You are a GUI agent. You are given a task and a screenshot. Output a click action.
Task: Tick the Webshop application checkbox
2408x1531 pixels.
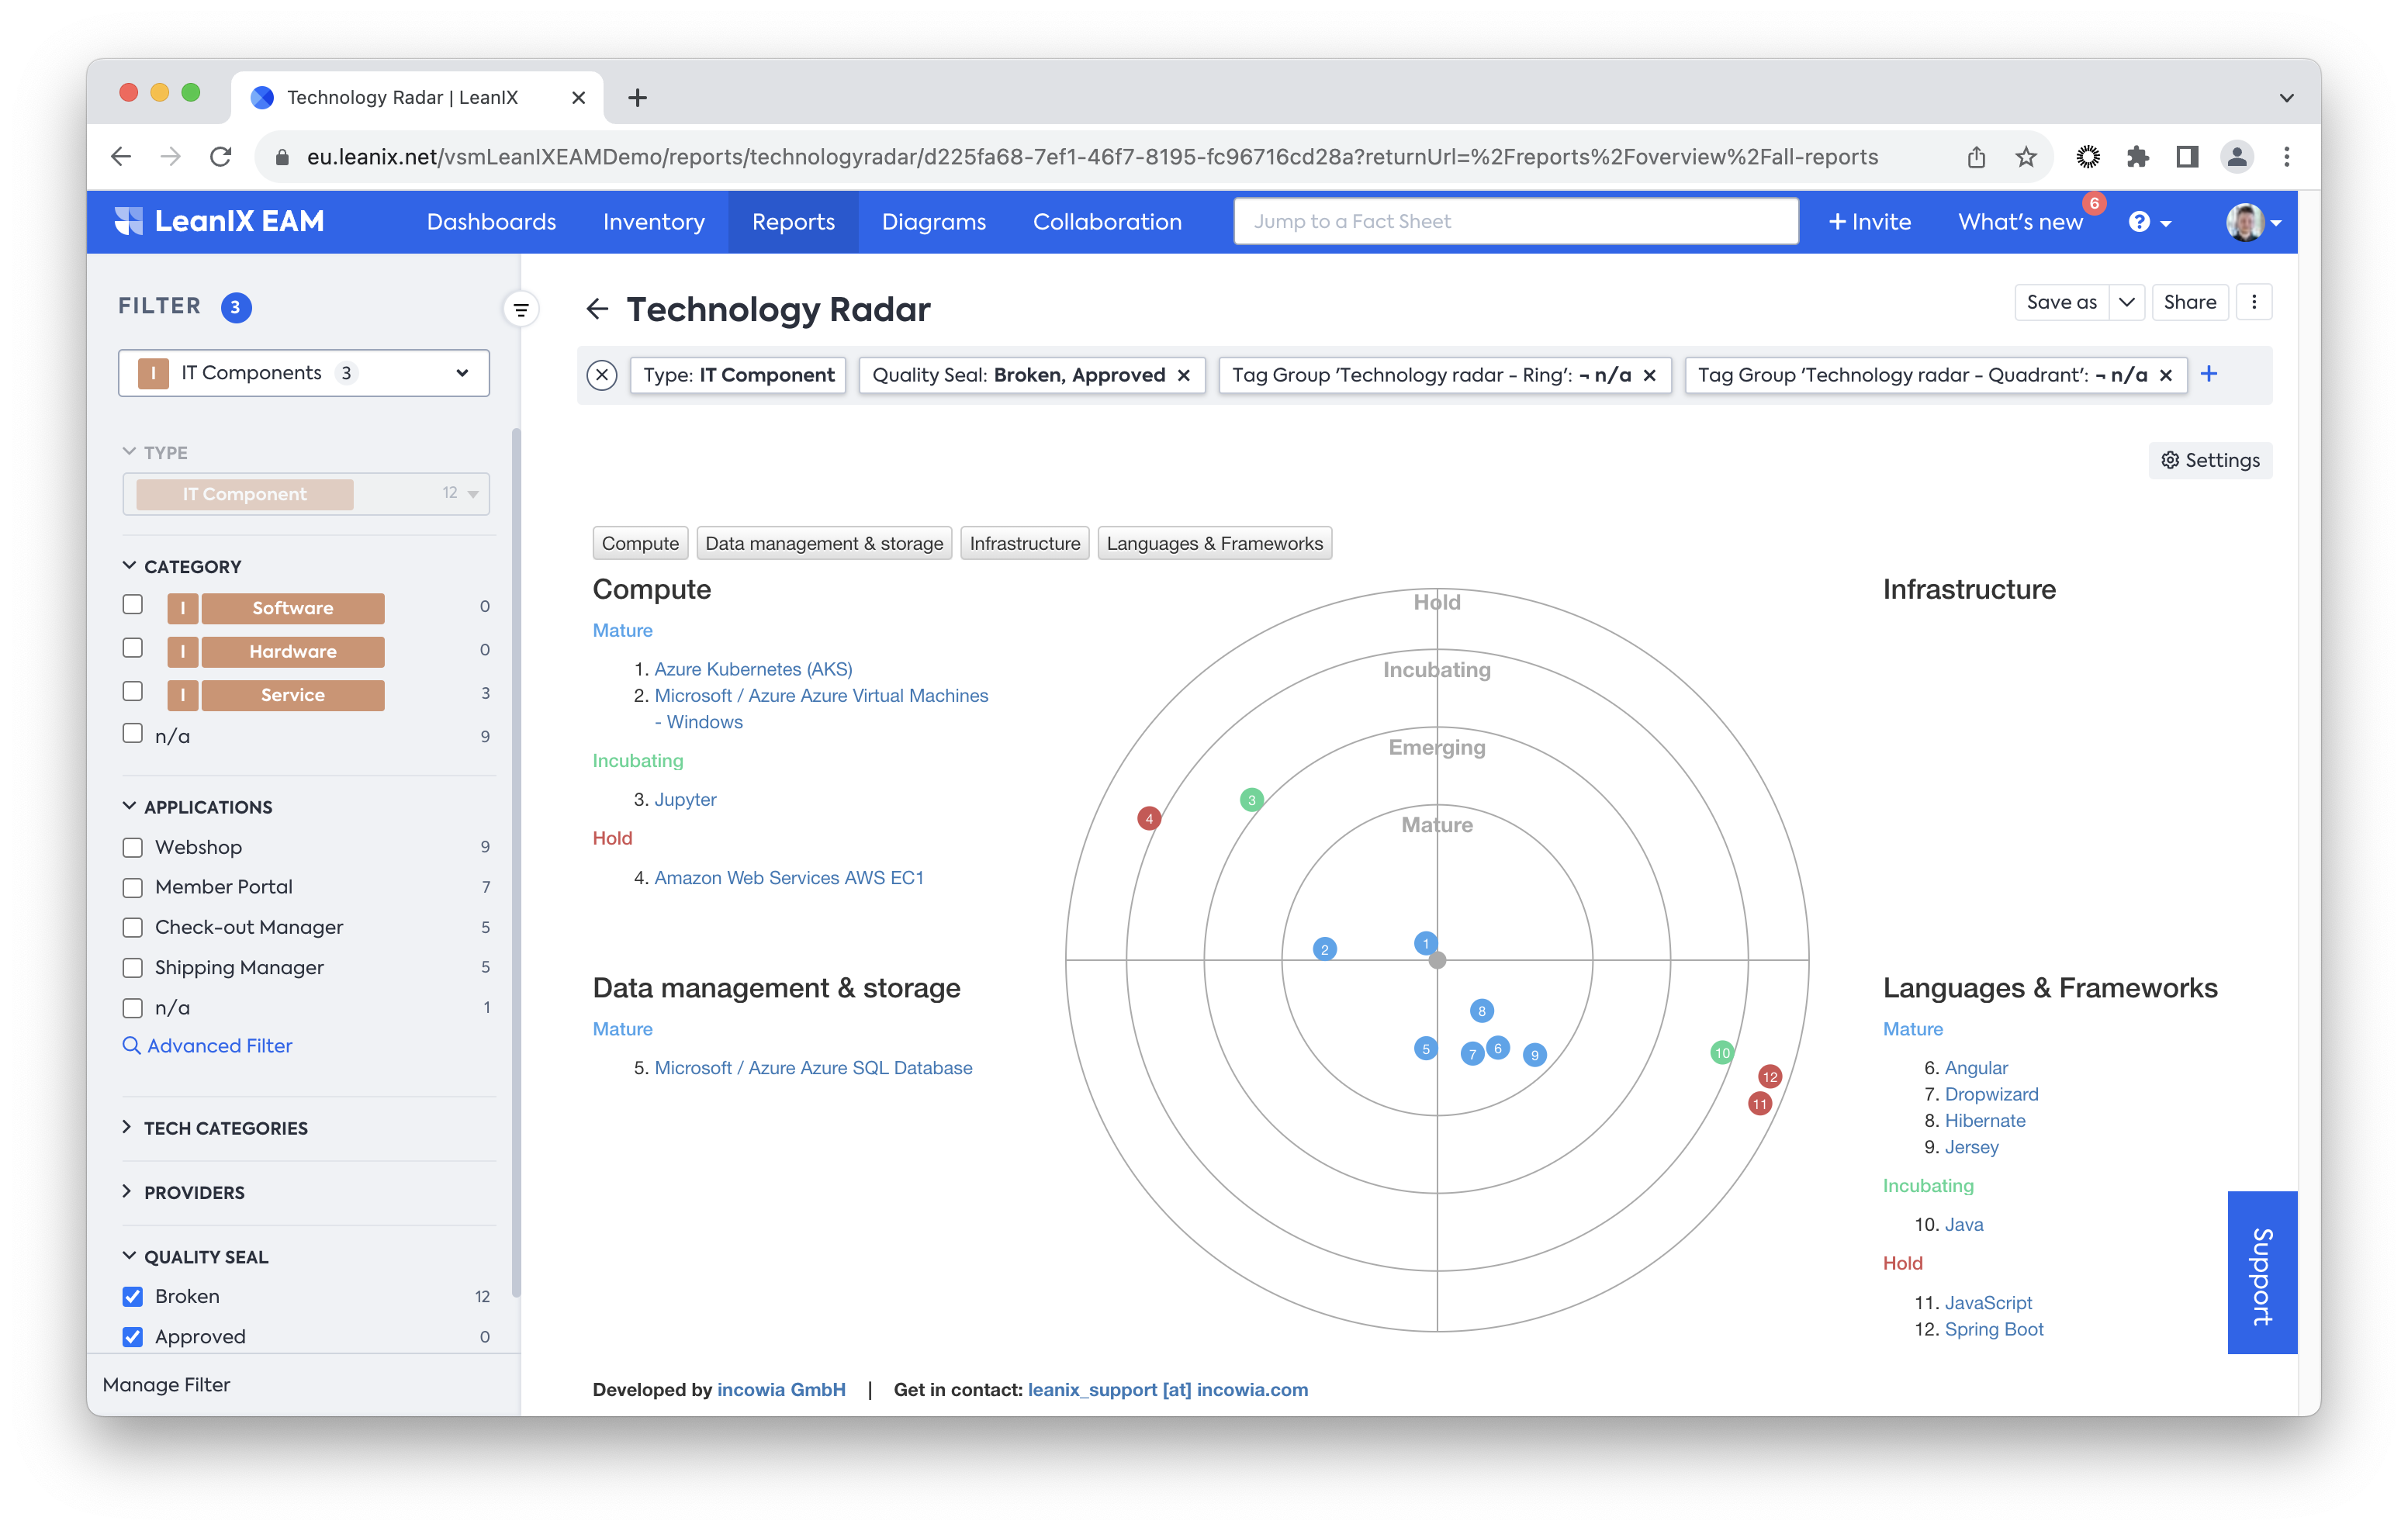[x=133, y=847]
